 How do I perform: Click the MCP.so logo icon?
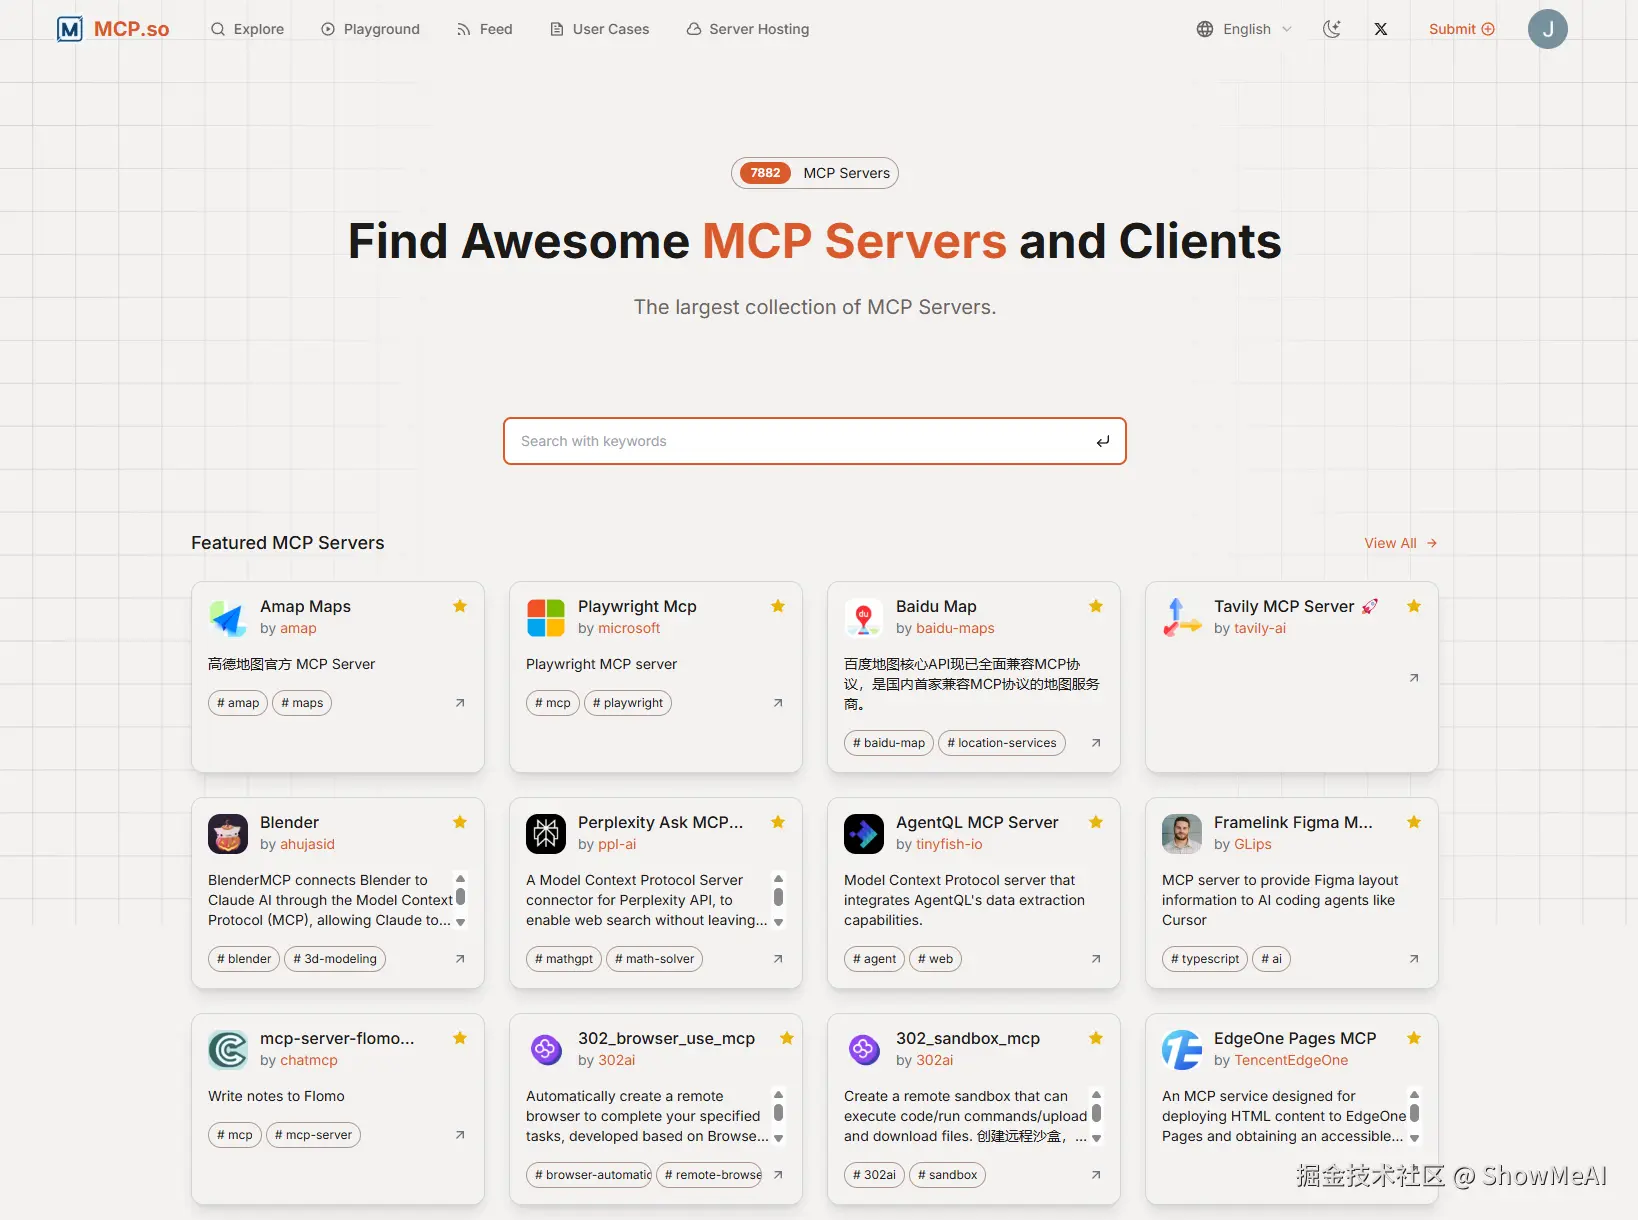(69, 29)
